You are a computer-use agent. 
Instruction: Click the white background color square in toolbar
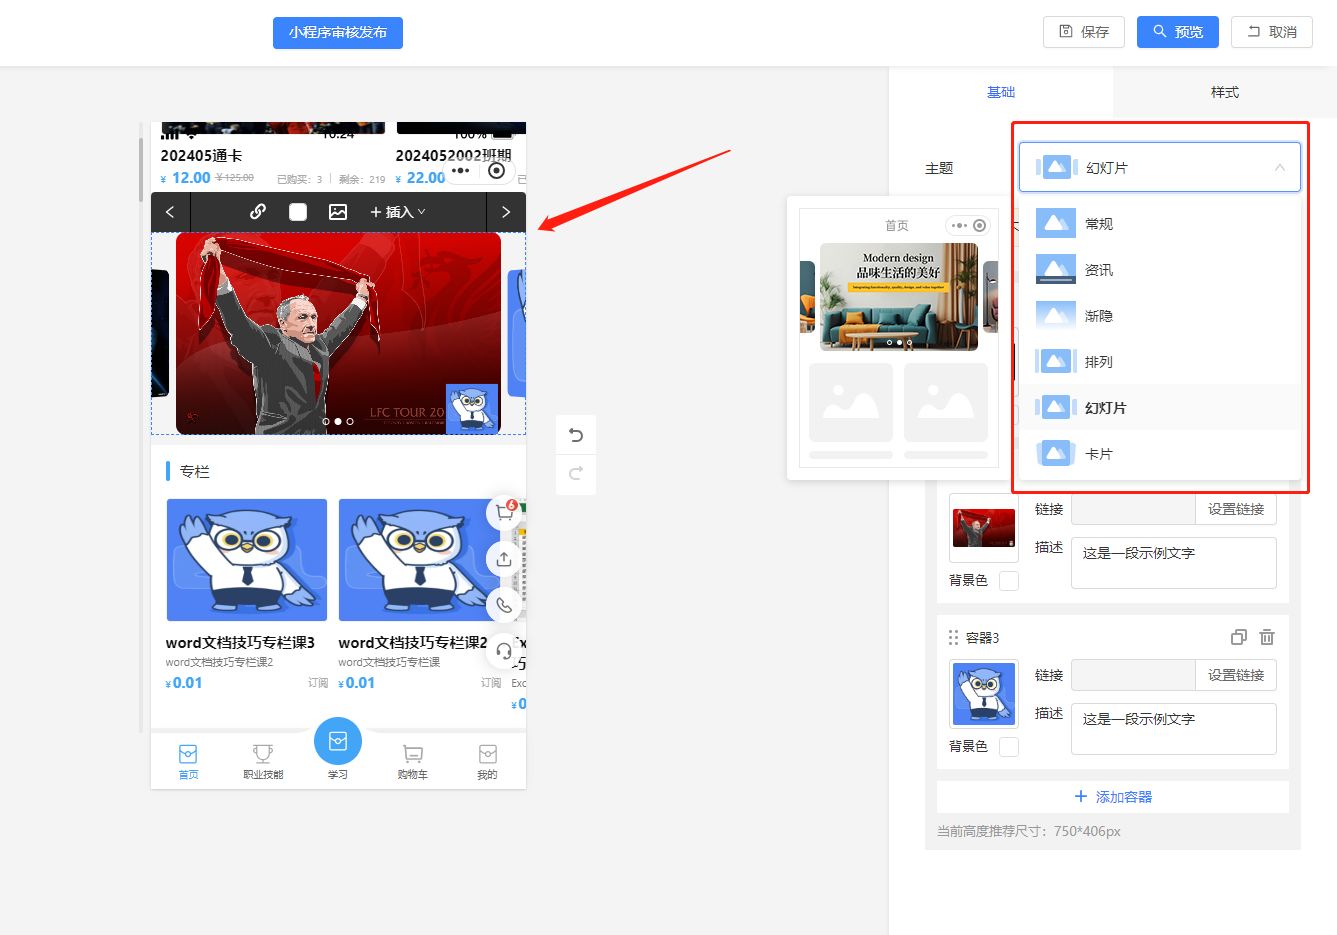tap(298, 212)
